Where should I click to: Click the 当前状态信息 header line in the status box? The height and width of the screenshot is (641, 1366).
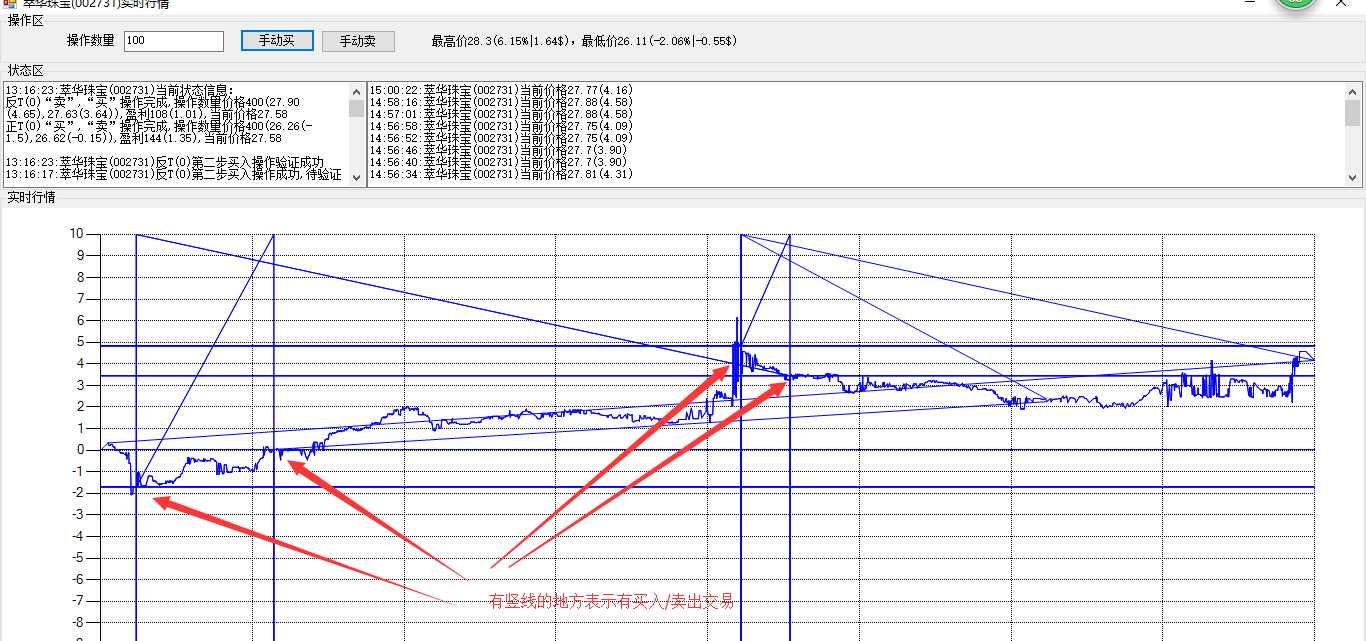point(119,90)
